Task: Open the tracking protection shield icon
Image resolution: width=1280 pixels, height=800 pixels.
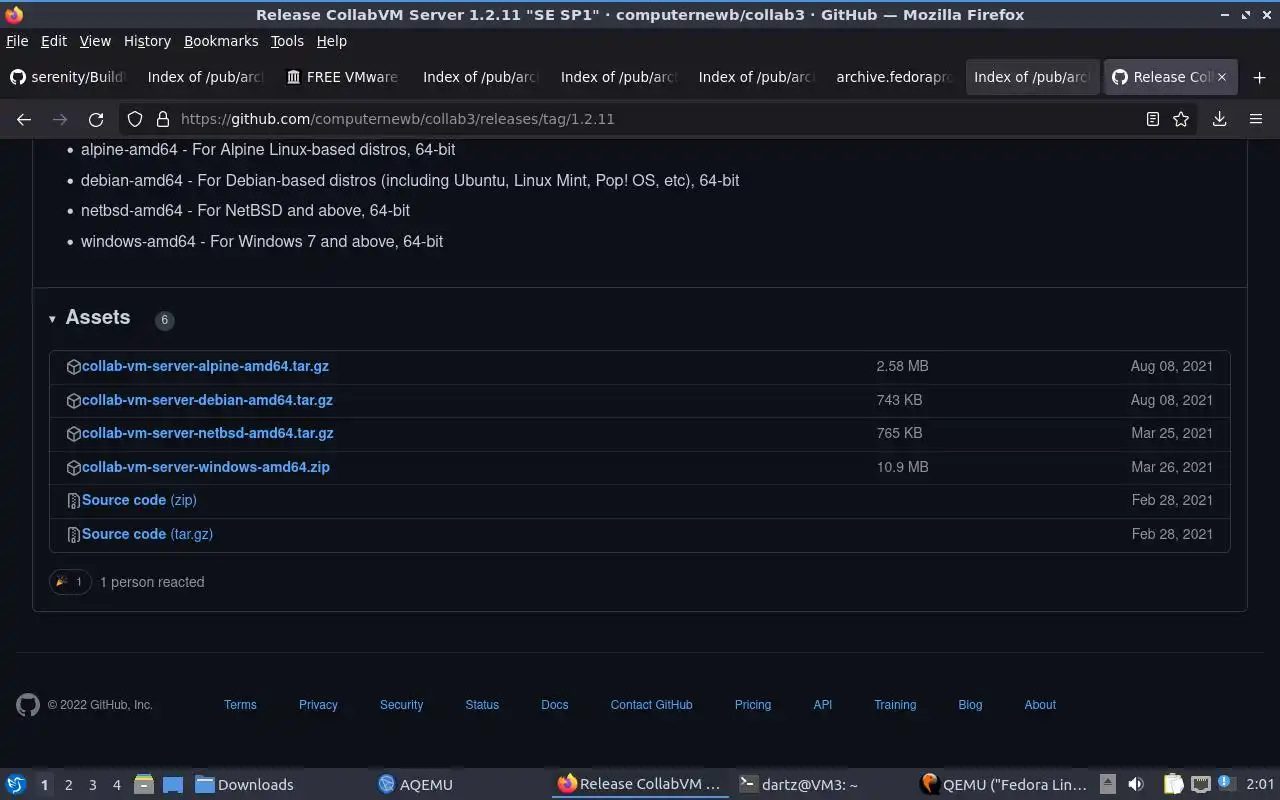Action: (135, 119)
